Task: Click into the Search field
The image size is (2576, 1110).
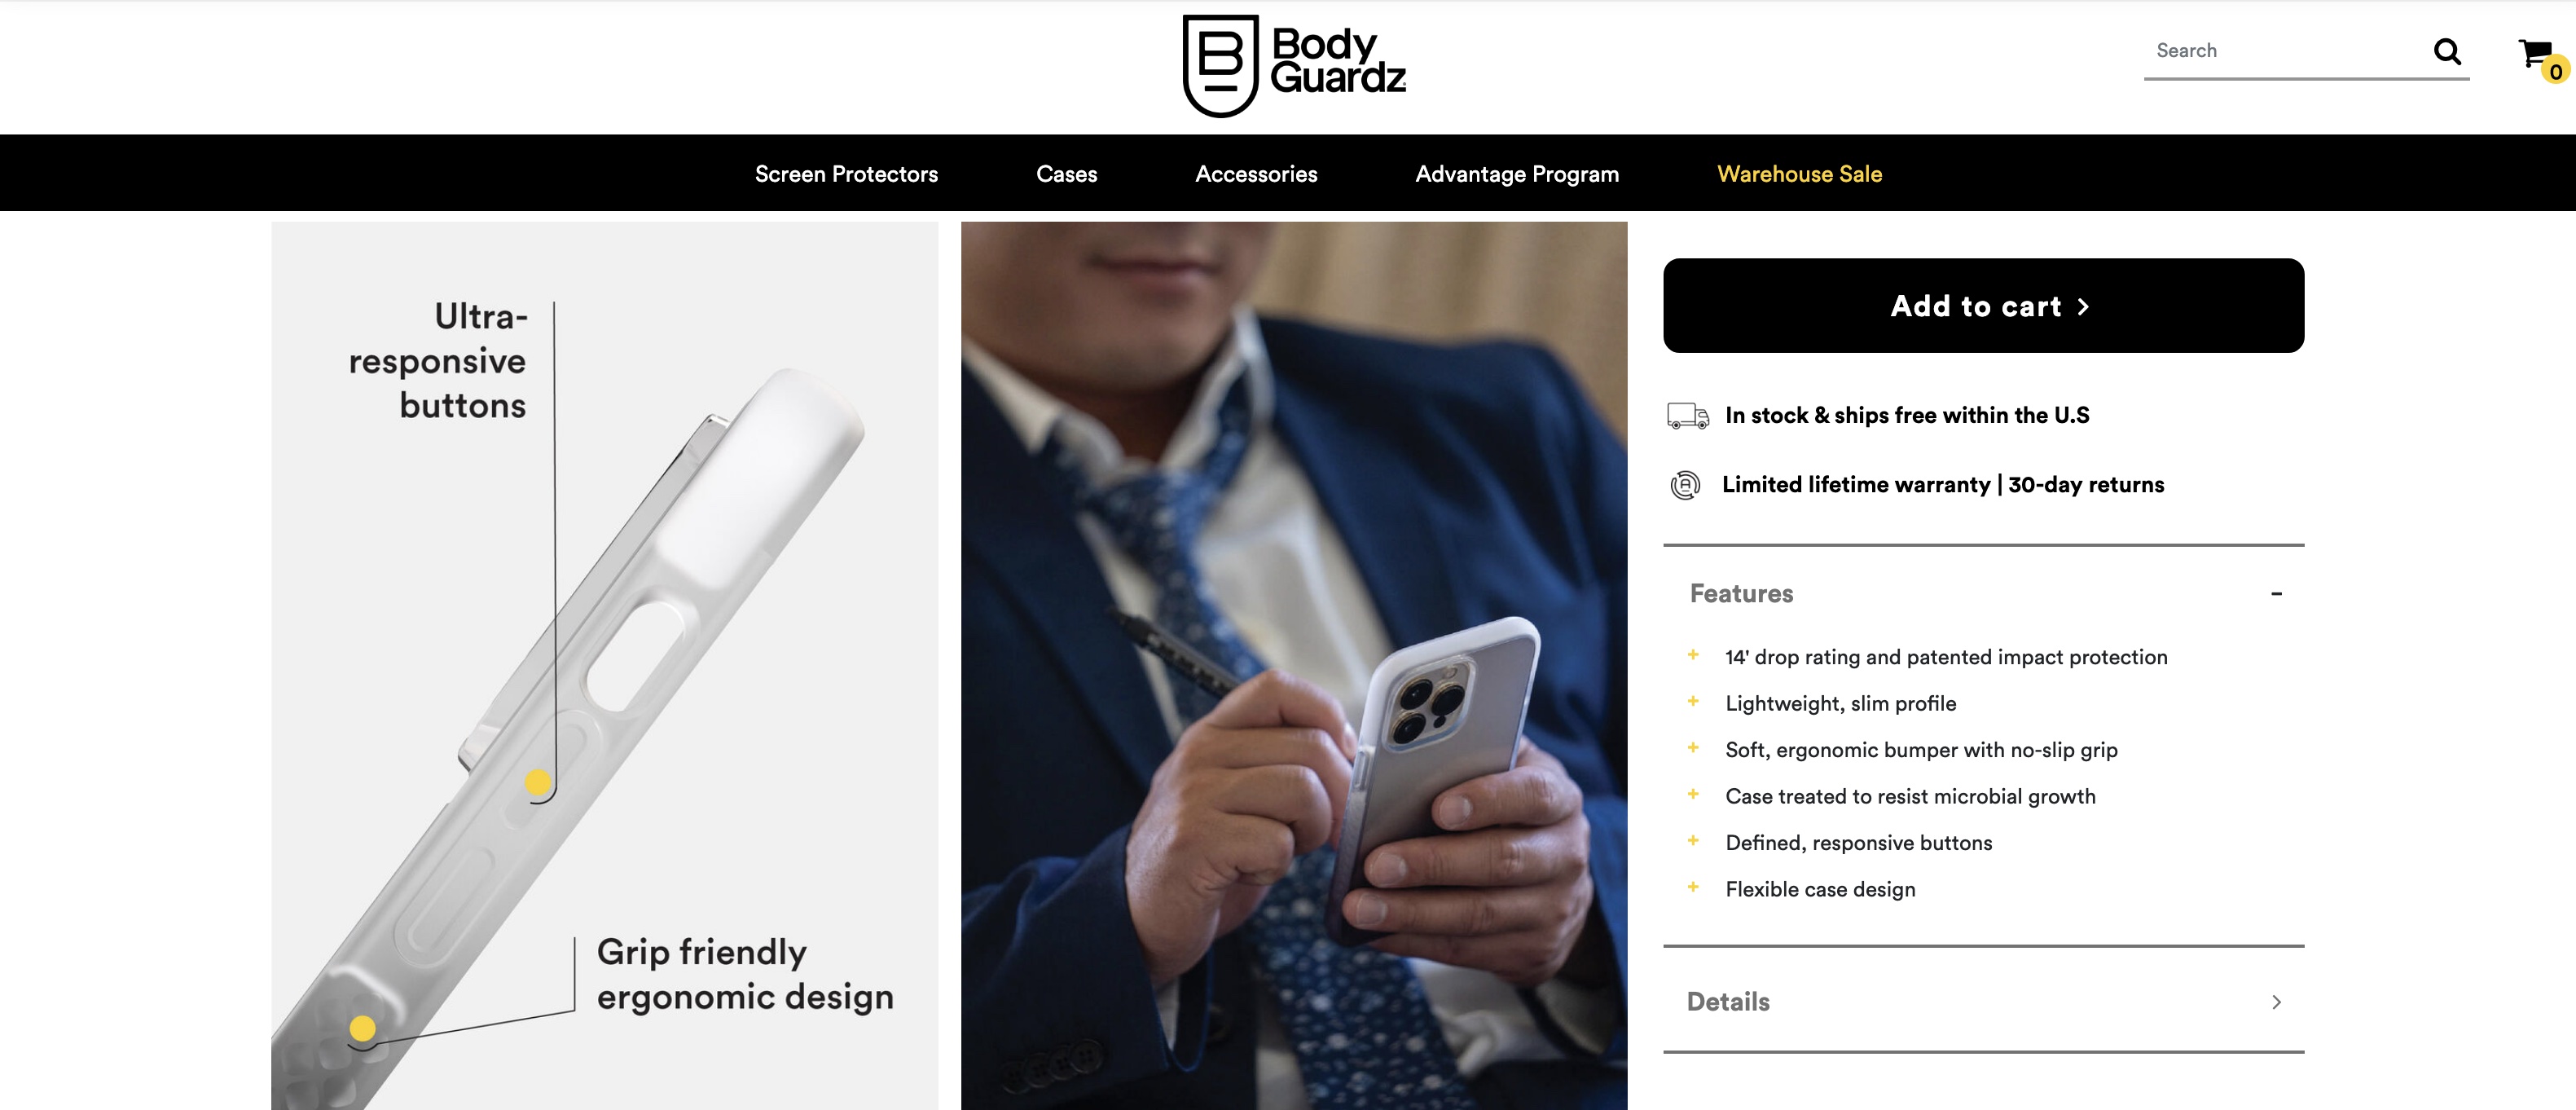Action: pyautogui.click(x=2285, y=51)
